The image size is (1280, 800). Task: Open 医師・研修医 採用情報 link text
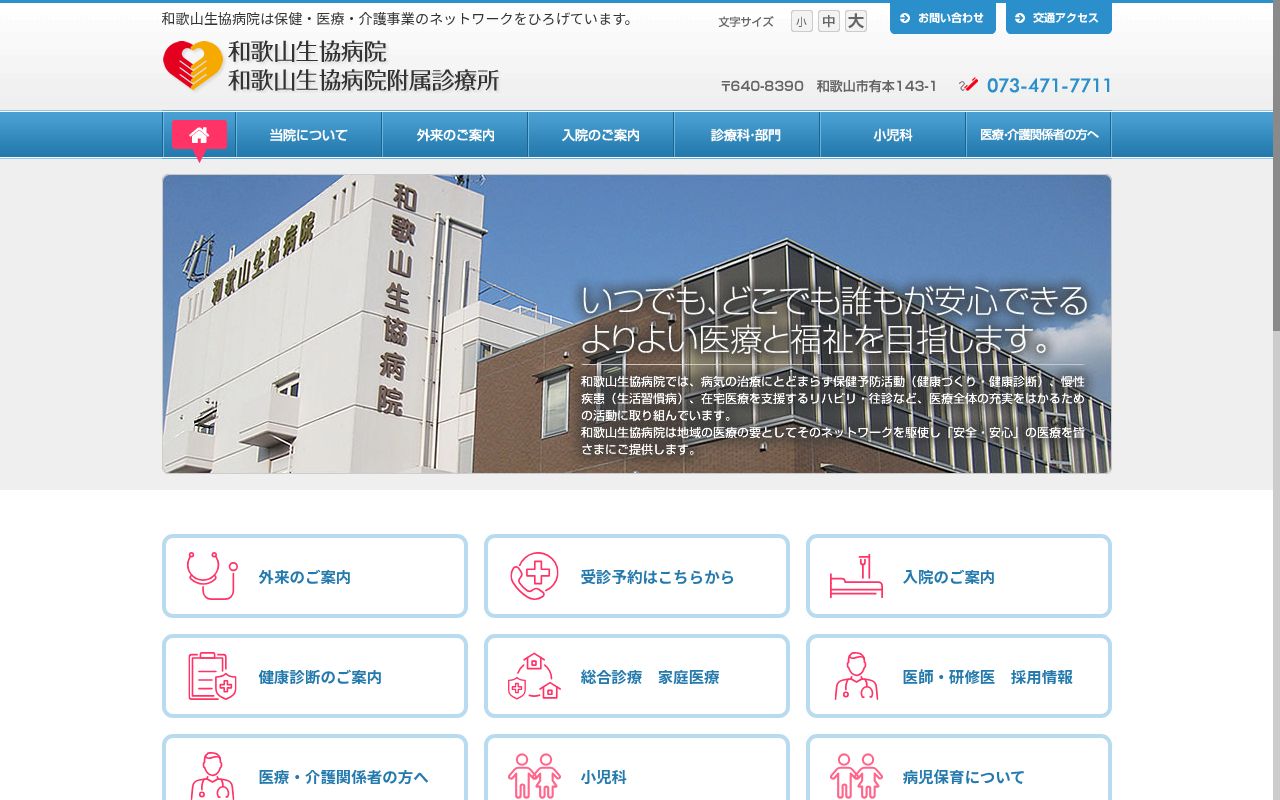pos(988,677)
